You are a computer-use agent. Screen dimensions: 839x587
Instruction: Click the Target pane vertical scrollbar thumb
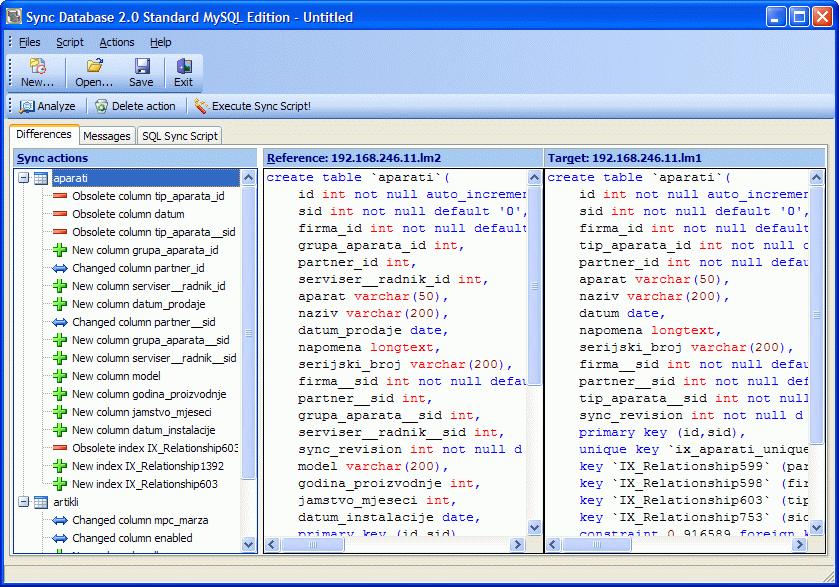[x=816, y=315]
